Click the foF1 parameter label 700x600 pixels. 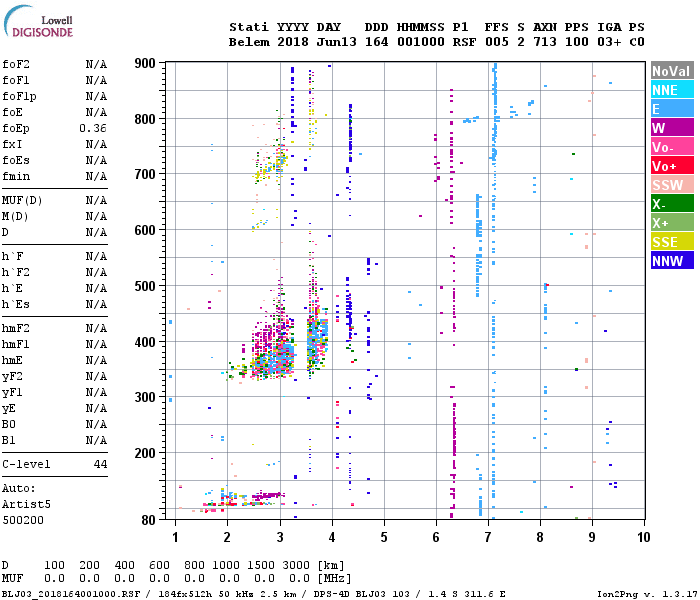[x=16, y=80]
